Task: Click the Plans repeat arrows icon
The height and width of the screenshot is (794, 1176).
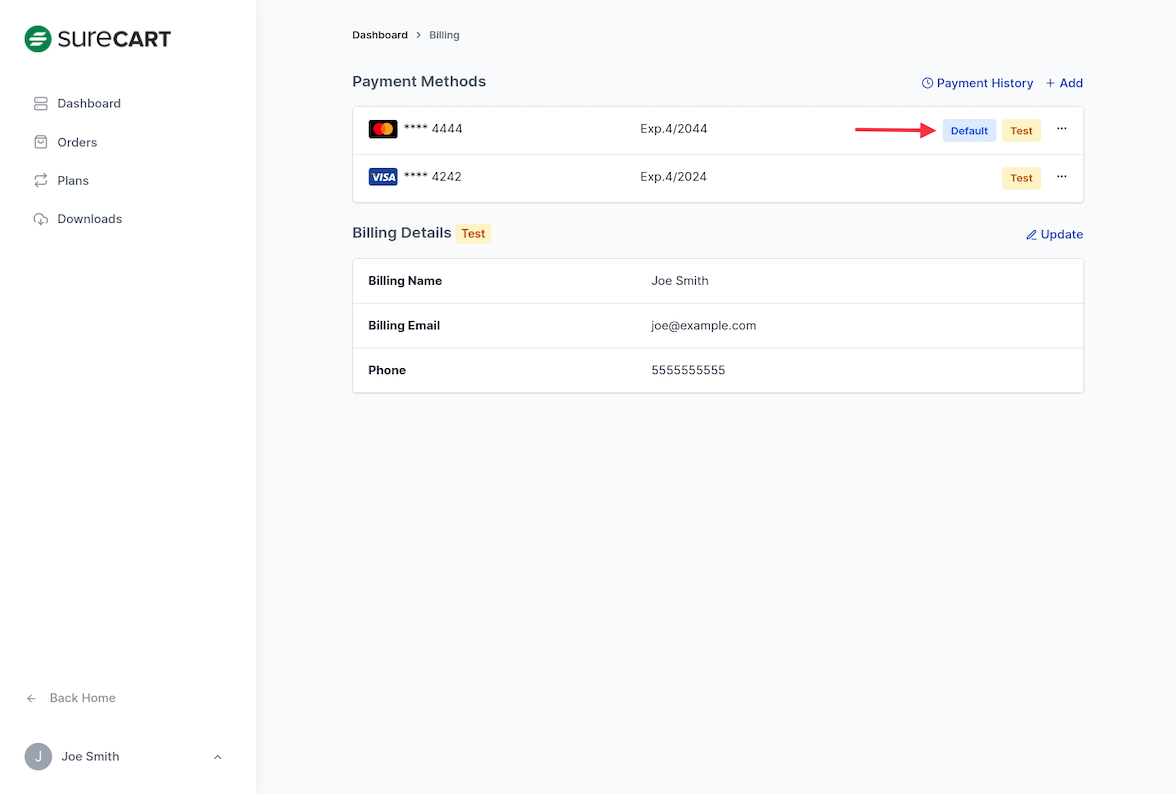Action: pyautogui.click(x=41, y=181)
